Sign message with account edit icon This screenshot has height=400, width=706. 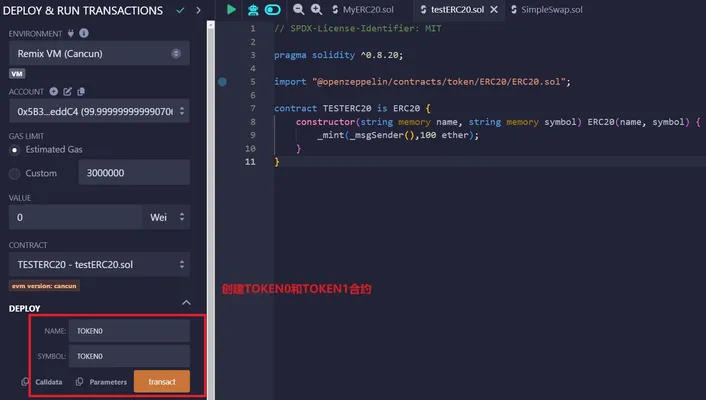(x=68, y=91)
